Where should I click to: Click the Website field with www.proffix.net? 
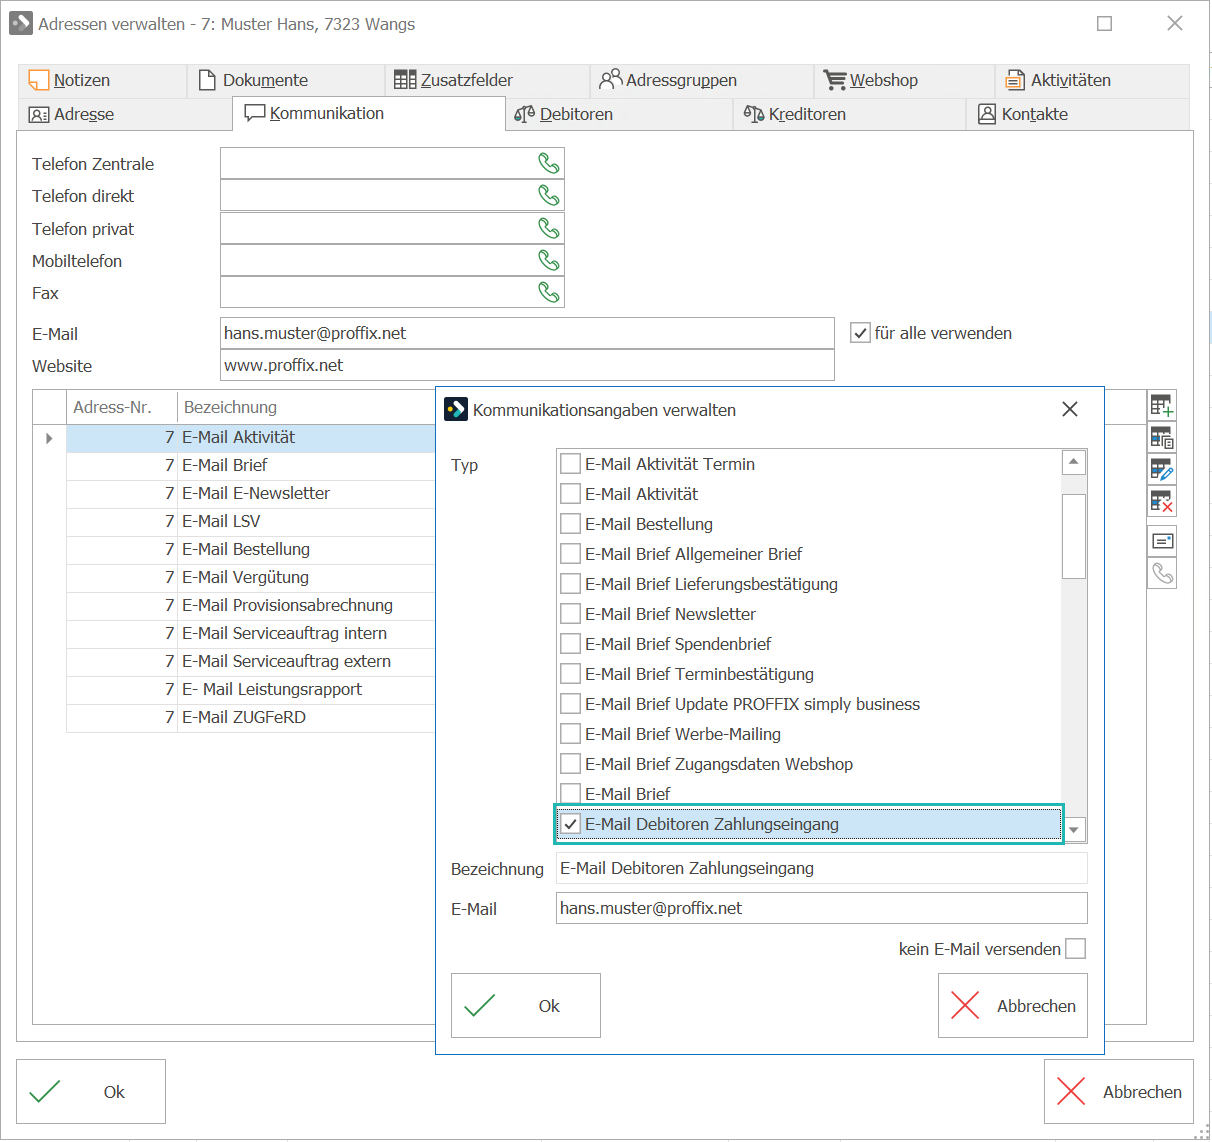click(x=527, y=365)
